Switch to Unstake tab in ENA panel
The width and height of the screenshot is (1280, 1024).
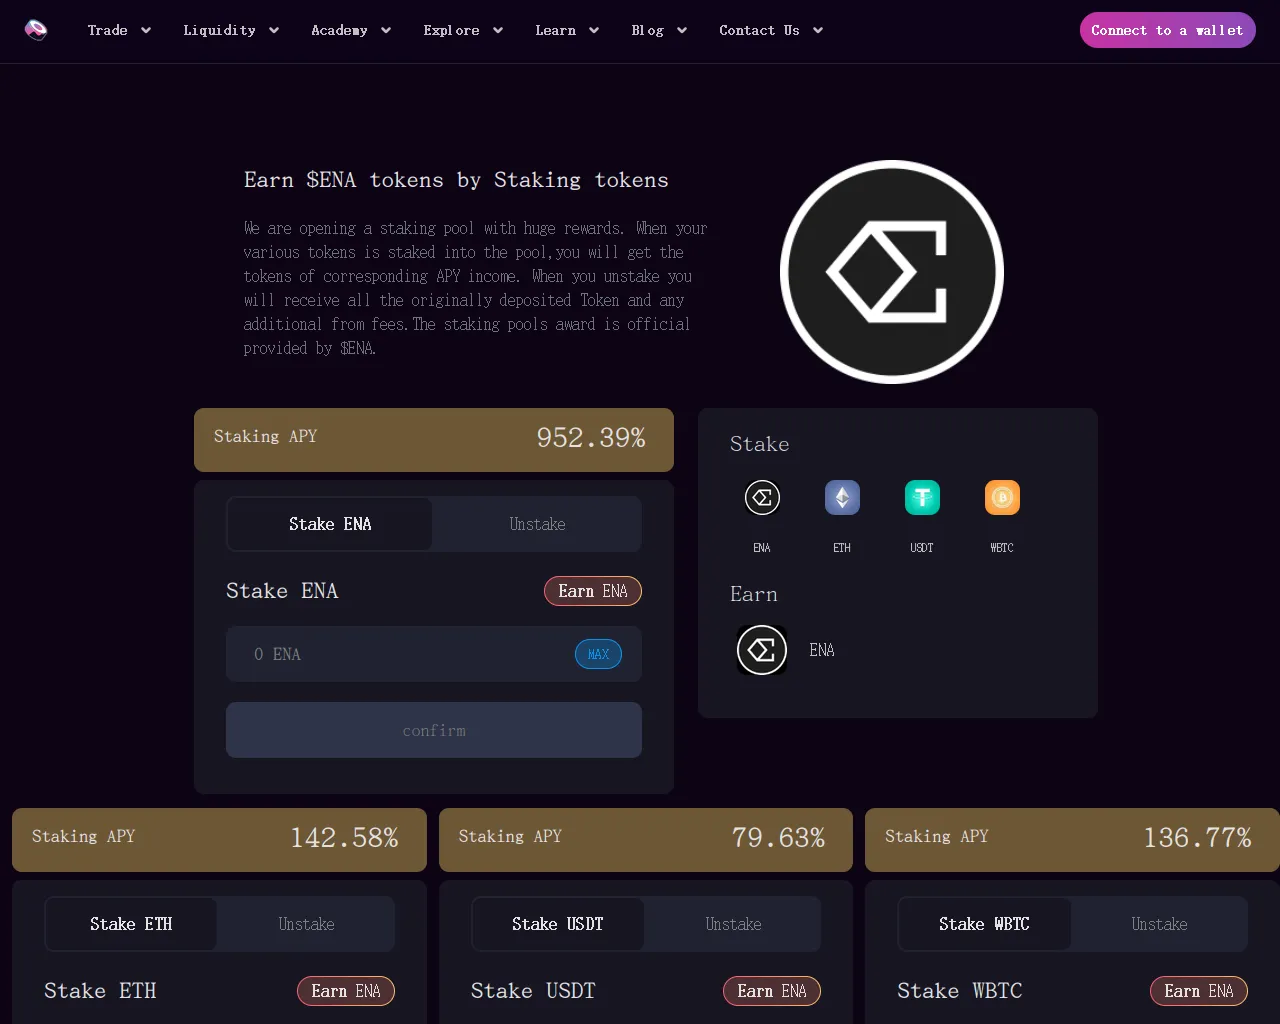click(537, 524)
